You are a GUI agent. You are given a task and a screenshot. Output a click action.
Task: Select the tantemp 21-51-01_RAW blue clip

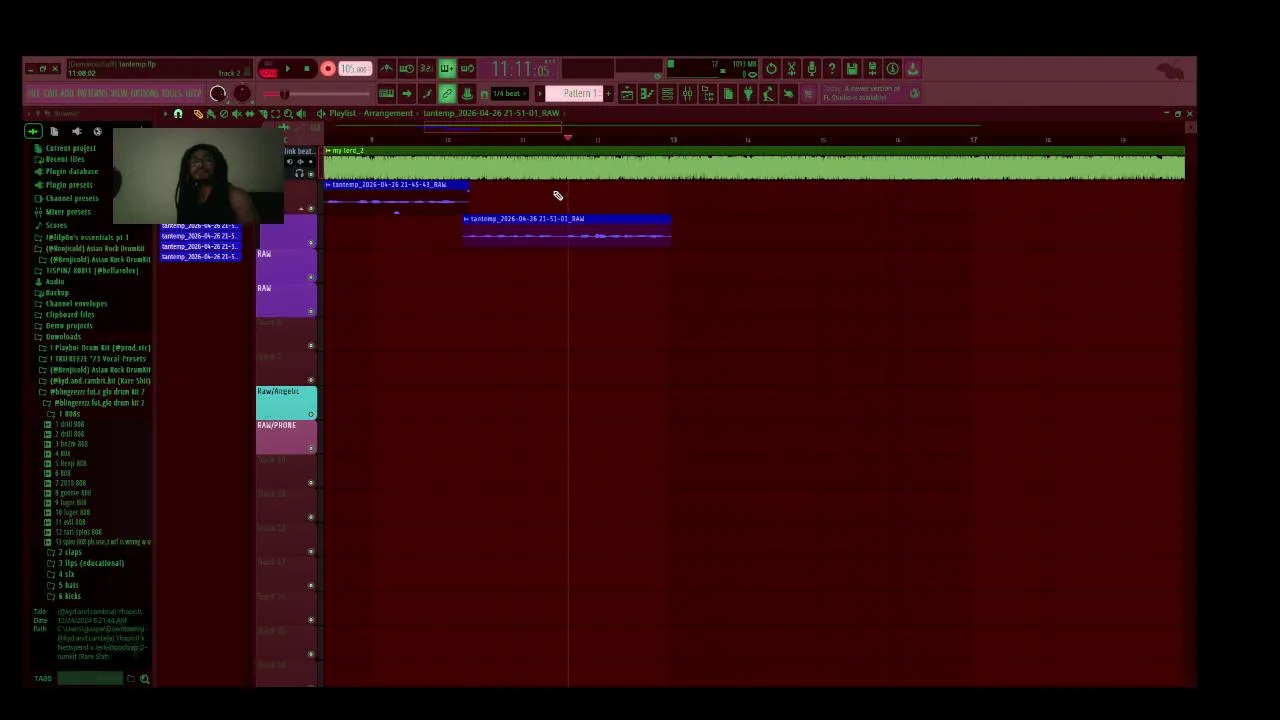coord(567,229)
